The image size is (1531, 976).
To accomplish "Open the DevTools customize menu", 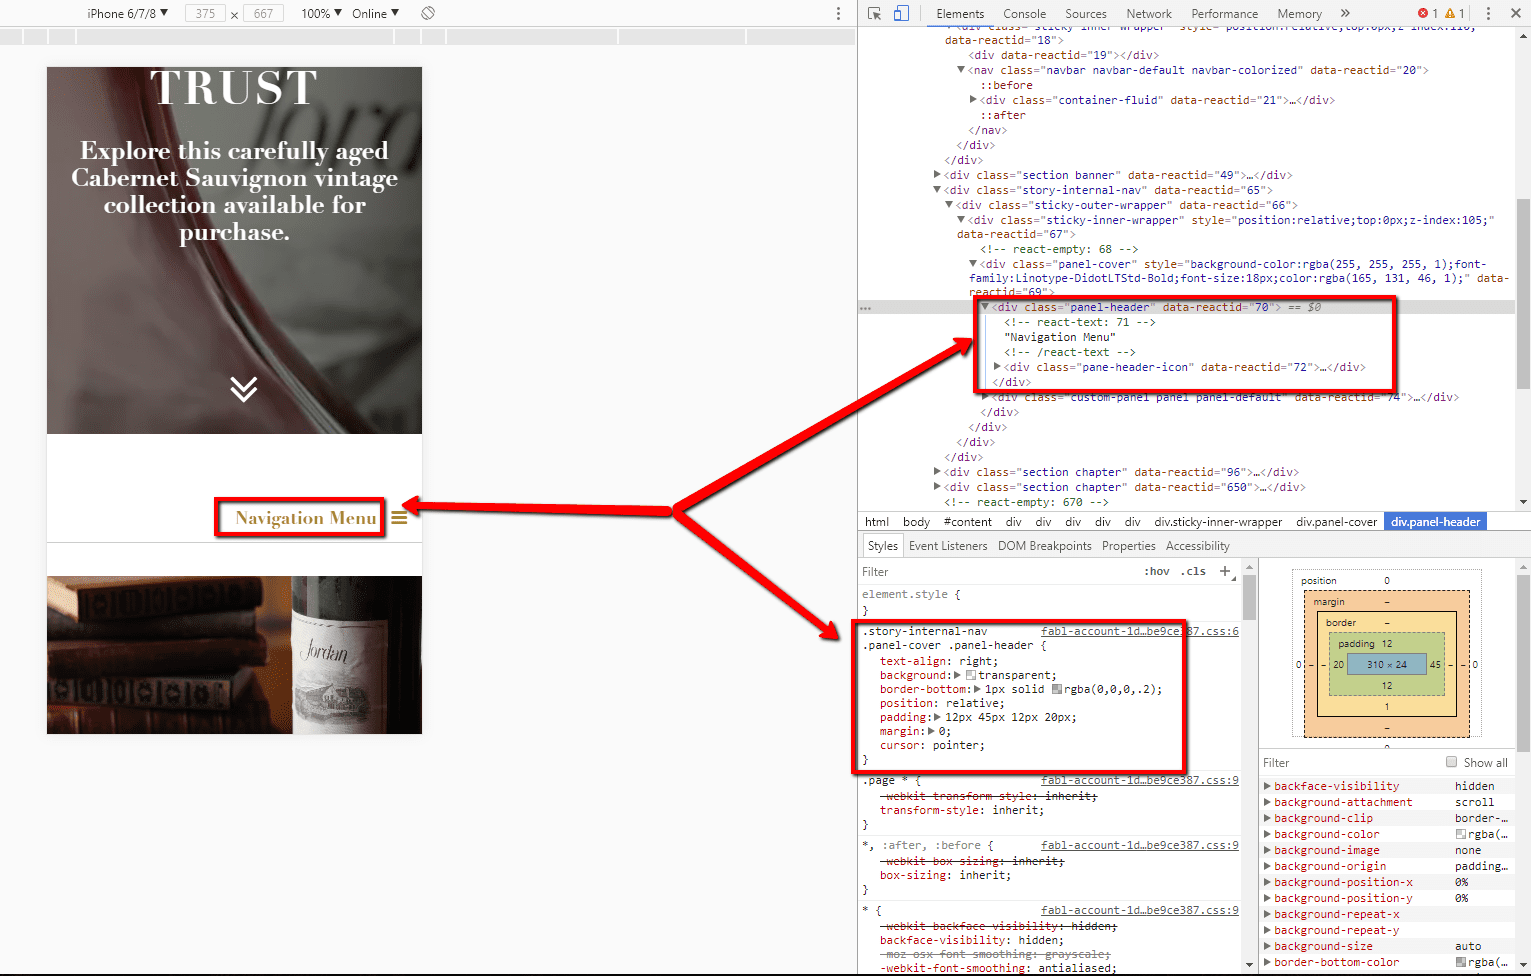I will [1488, 13].
